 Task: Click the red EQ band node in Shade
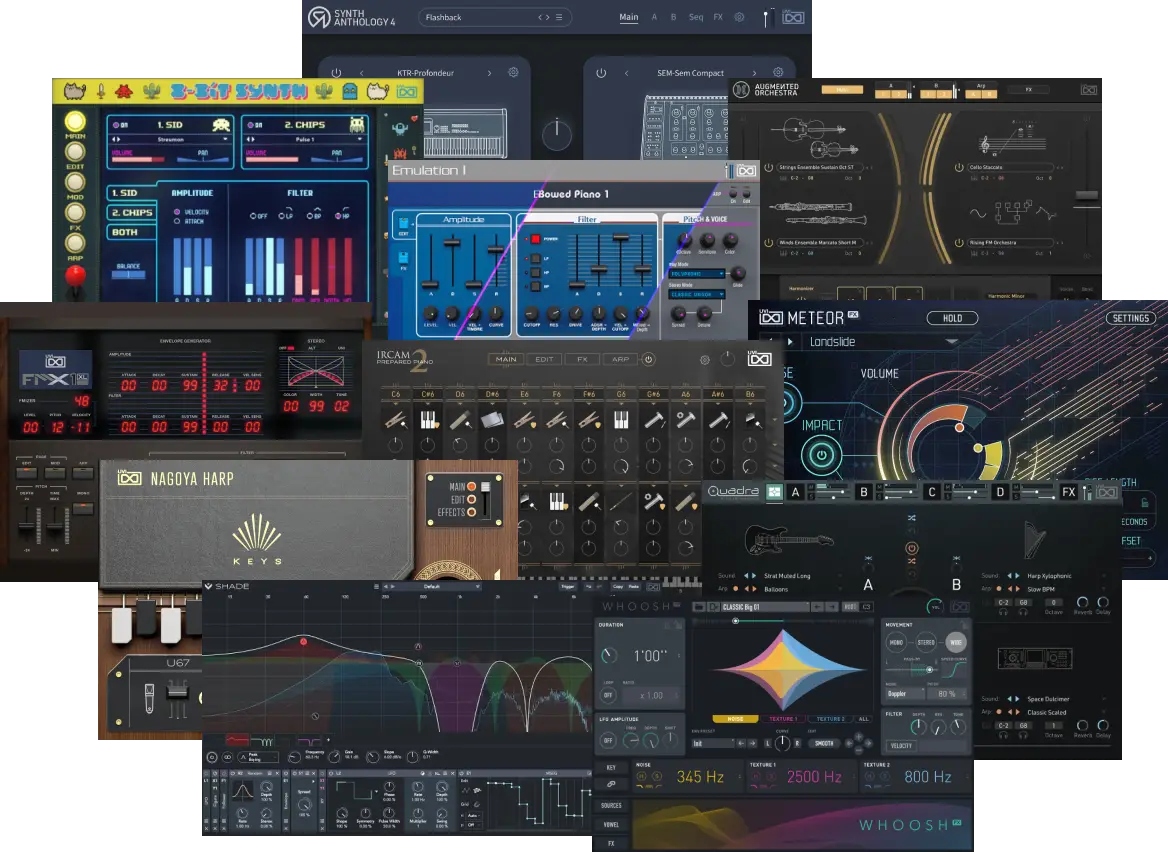pos(303,641)
